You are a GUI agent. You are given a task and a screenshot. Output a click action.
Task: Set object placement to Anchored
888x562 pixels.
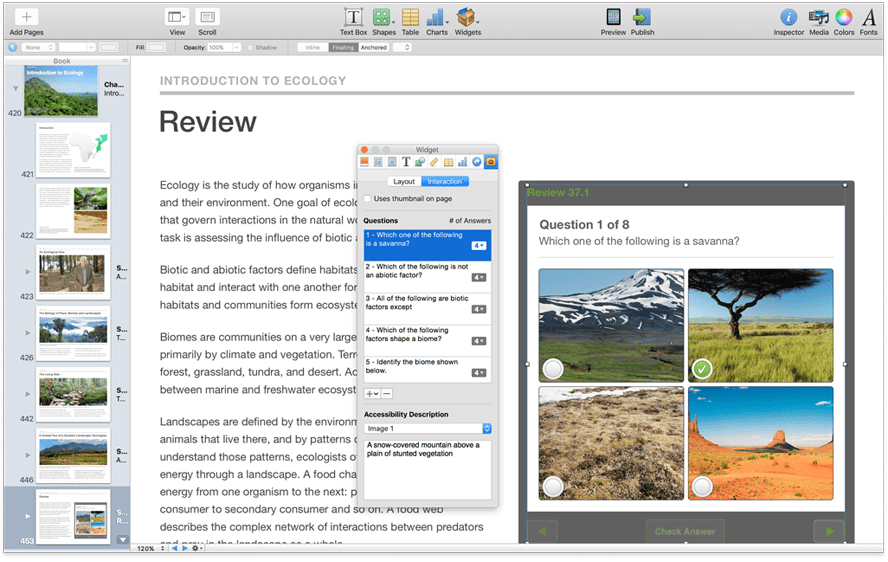click(374, 48)
